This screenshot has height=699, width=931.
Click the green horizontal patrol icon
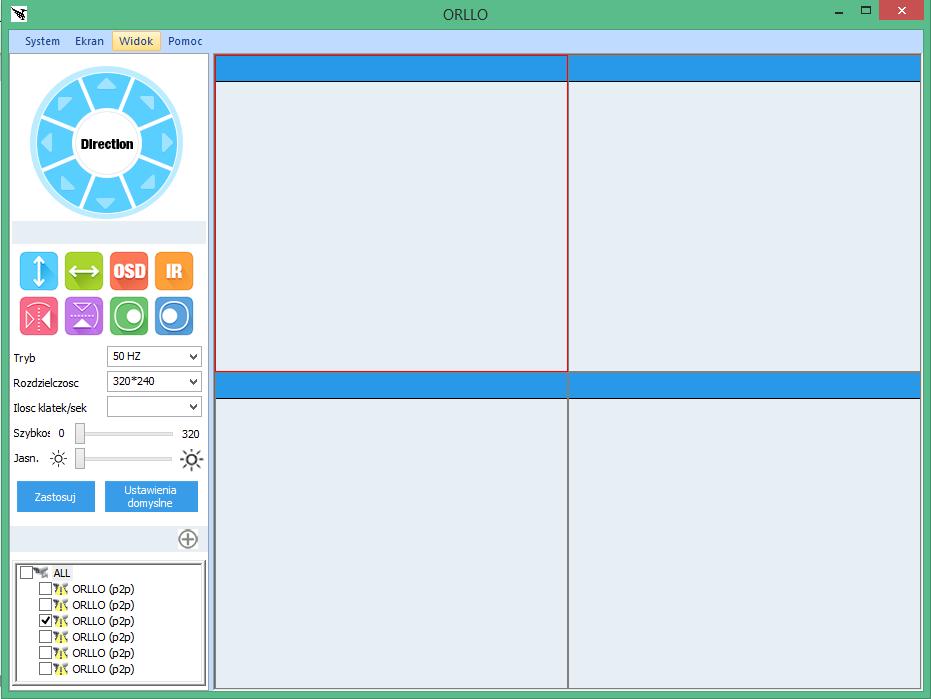84,271
